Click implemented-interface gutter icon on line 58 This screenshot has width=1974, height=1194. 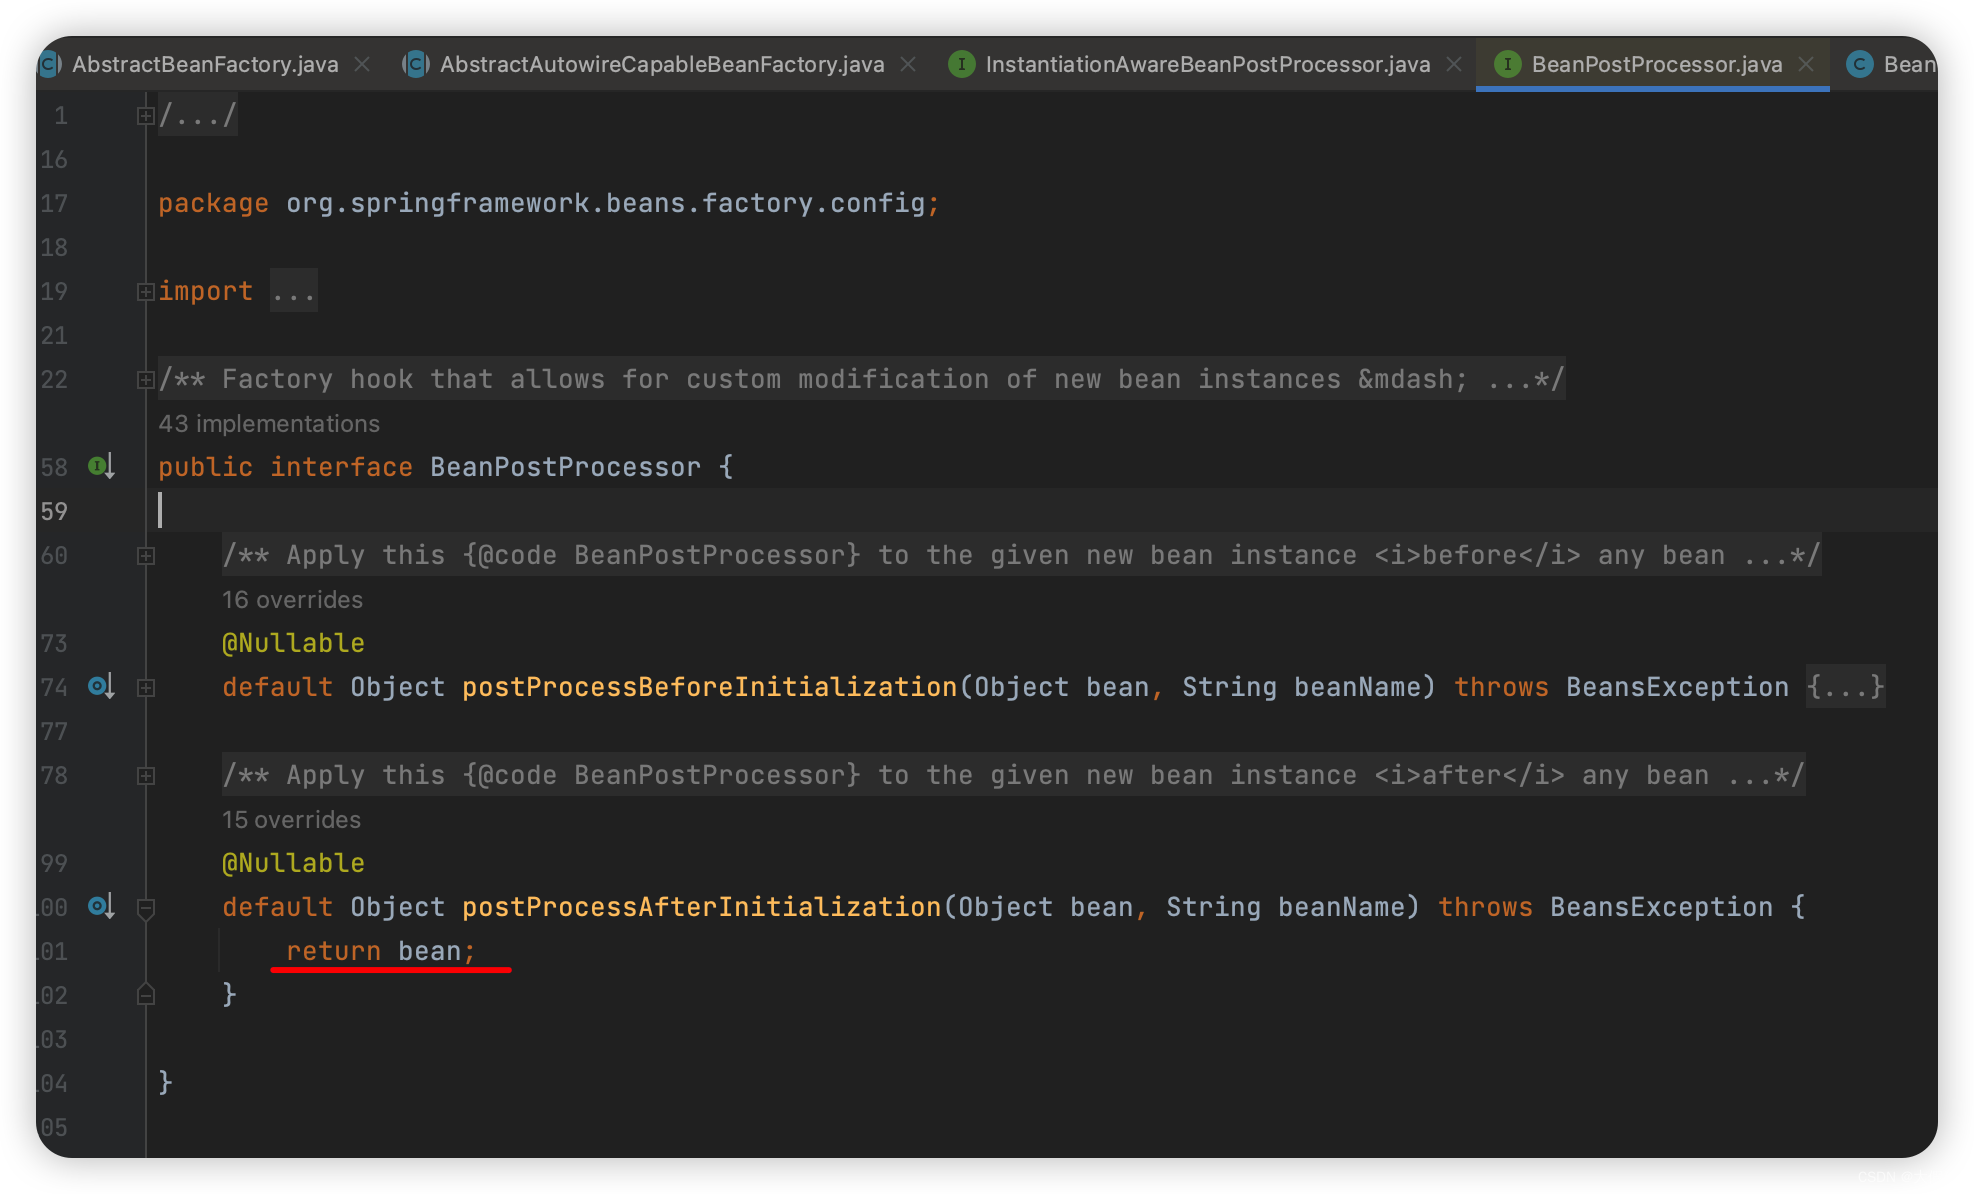99,466
